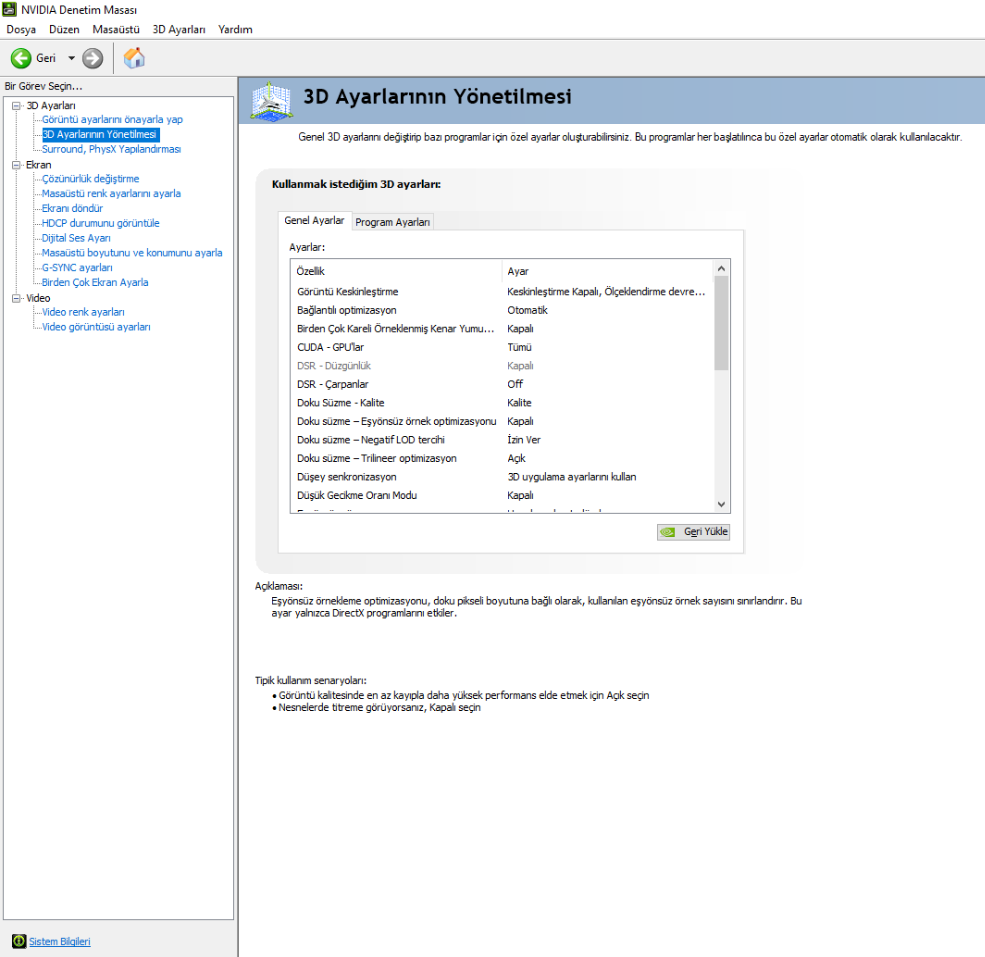Screen dimensions: 985x957
Task: Open the 3D Ayarları menu
Action: (x=178, y=30)
